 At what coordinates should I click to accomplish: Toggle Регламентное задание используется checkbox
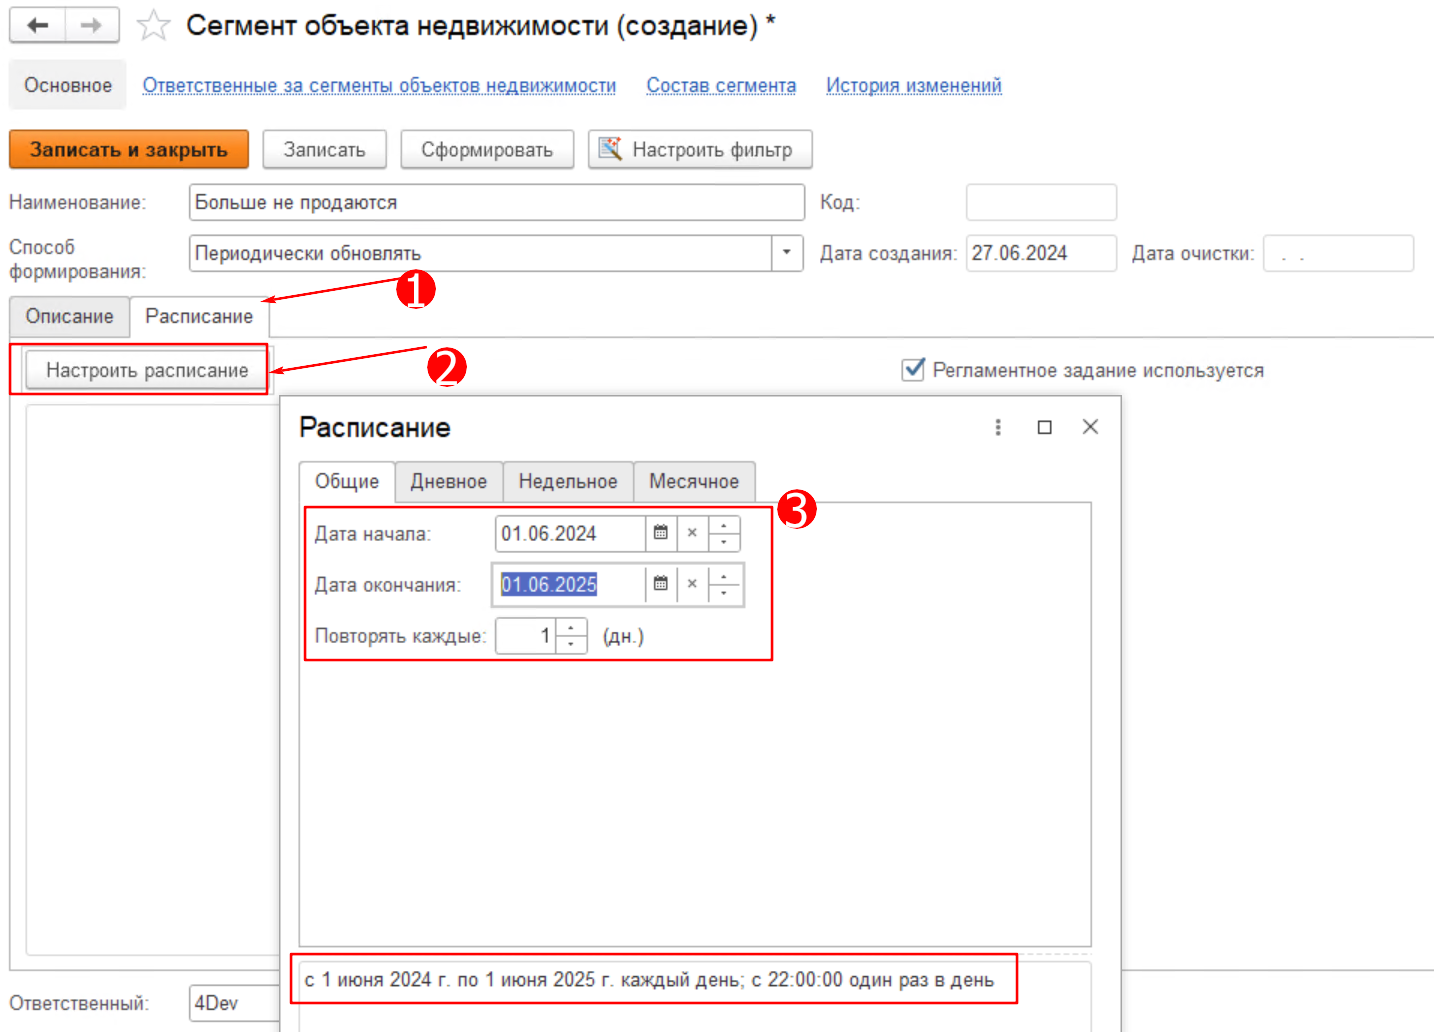[913, 370]
